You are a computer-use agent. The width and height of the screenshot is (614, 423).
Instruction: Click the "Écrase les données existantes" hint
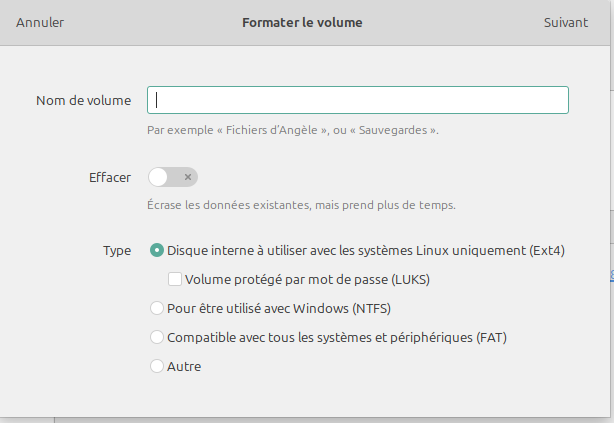point(301,205)
